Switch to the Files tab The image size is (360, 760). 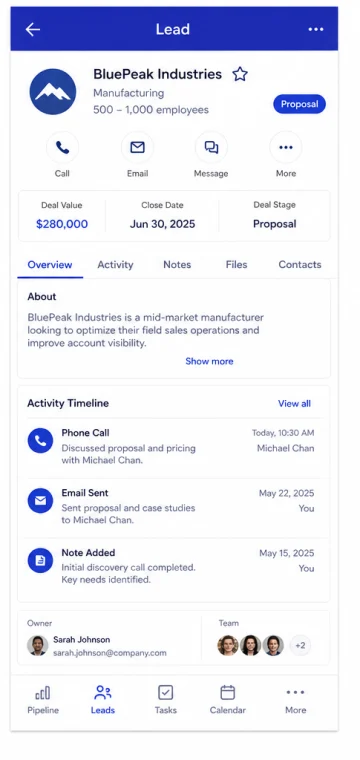pos(236,265)
